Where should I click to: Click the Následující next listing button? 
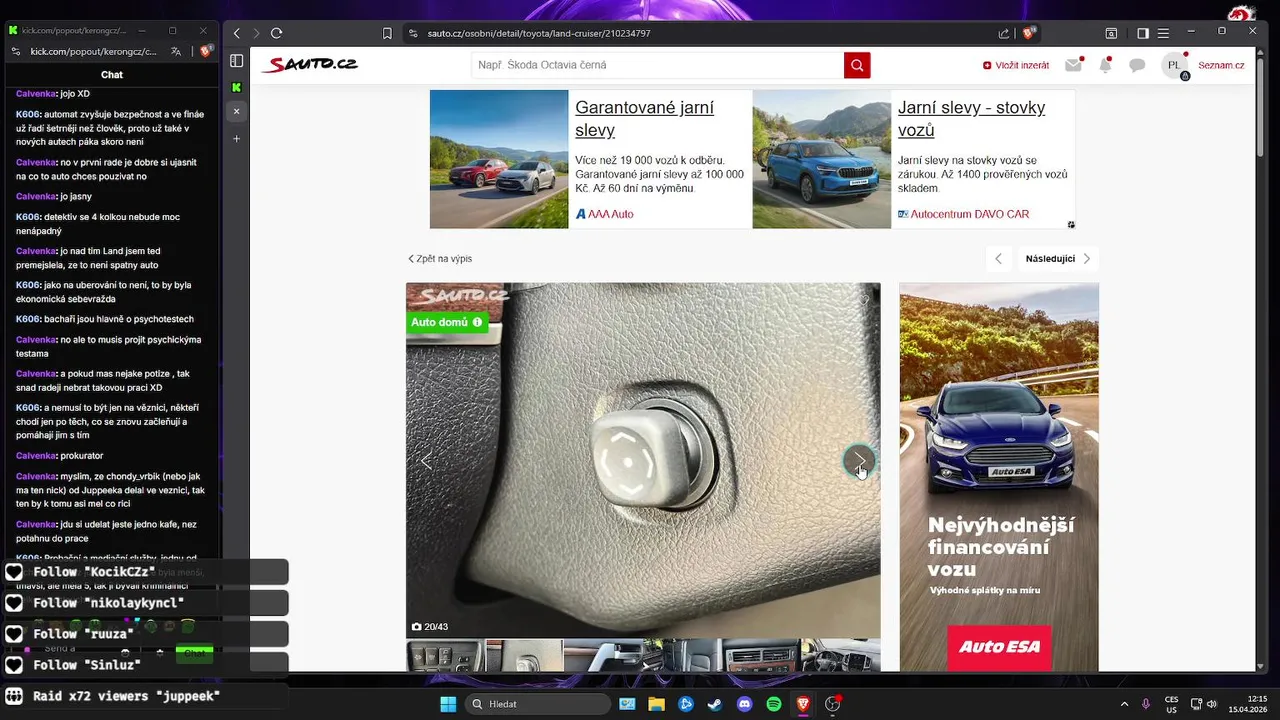pos(1058,259)
